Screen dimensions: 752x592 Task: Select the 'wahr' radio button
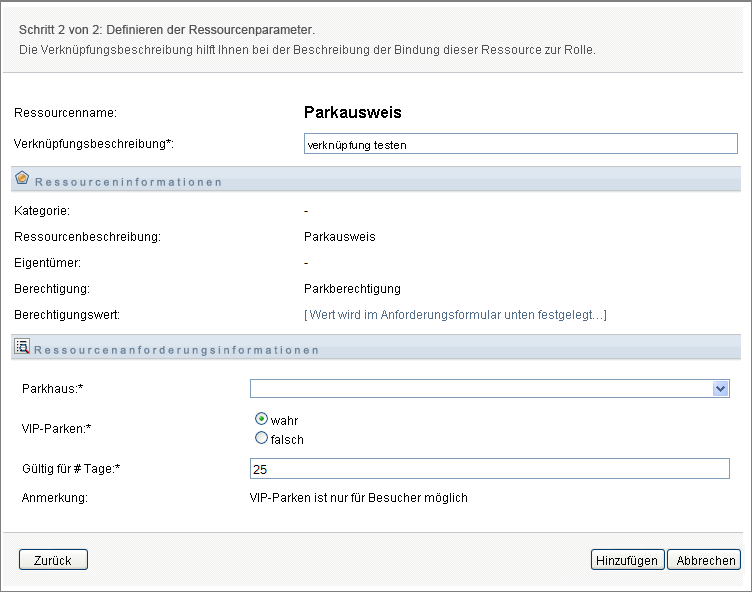coord(262,420)
